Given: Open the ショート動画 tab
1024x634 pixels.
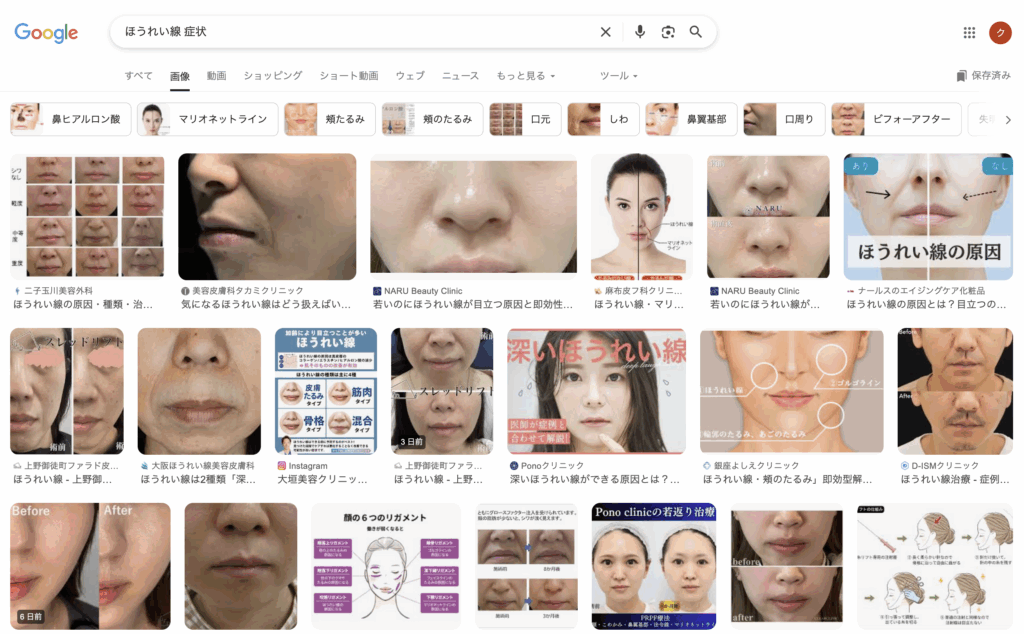Looking at the screenshot, I should (x=349, y=76).
